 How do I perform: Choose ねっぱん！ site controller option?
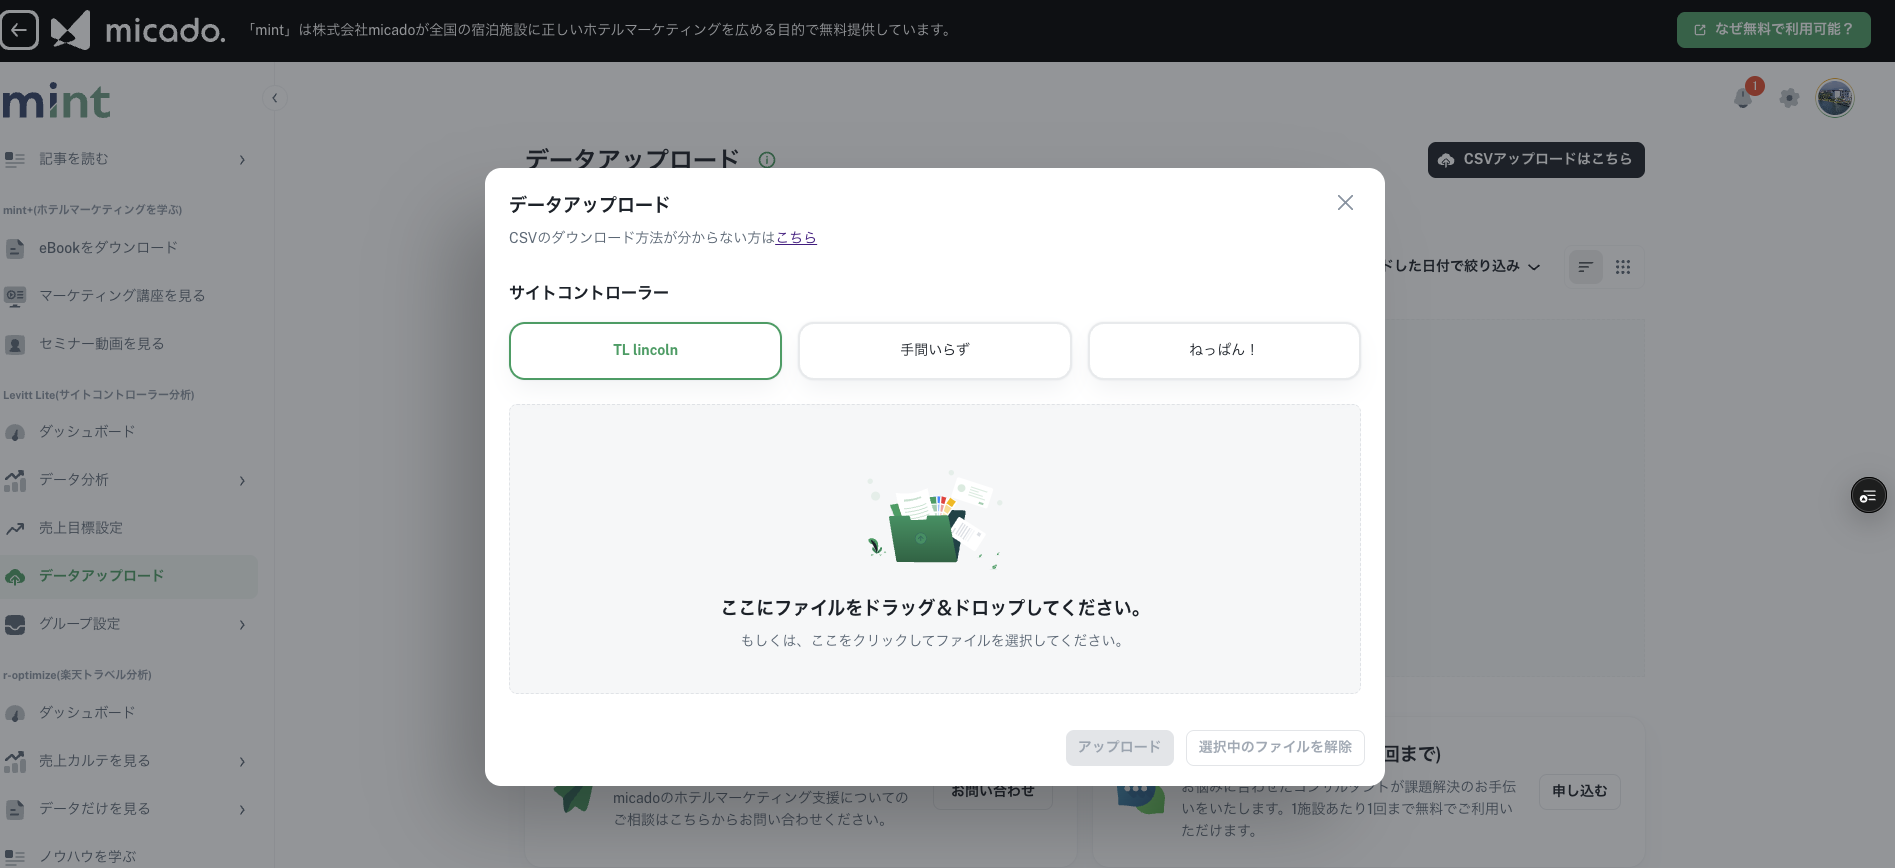[x=1223, y=351]
